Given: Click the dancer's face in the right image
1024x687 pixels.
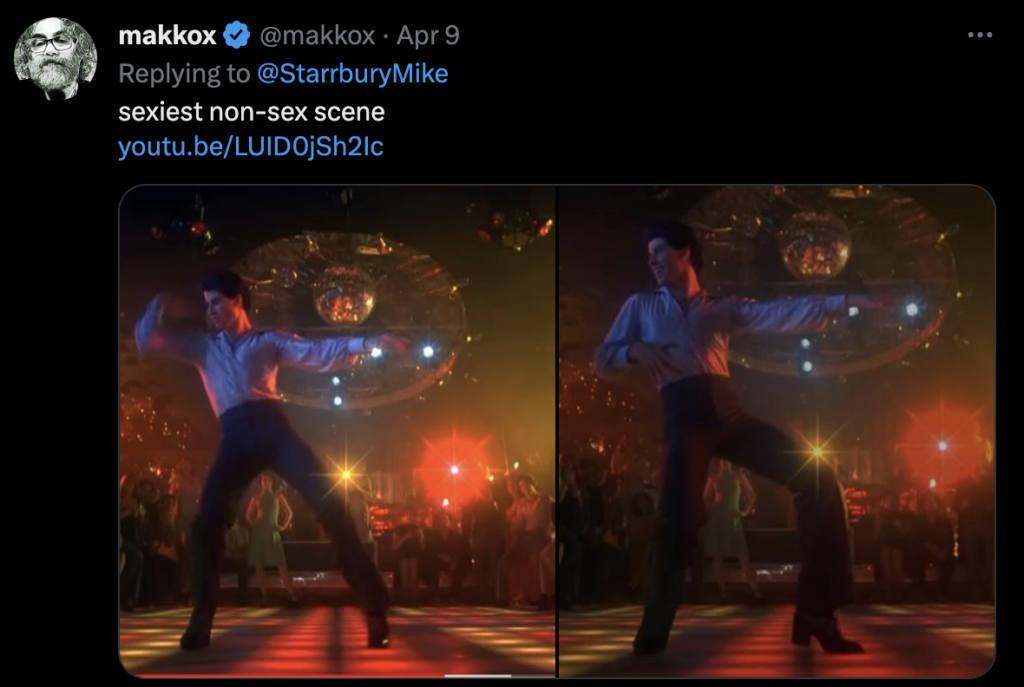Looking at the screenshot, I should click(662, 258).
